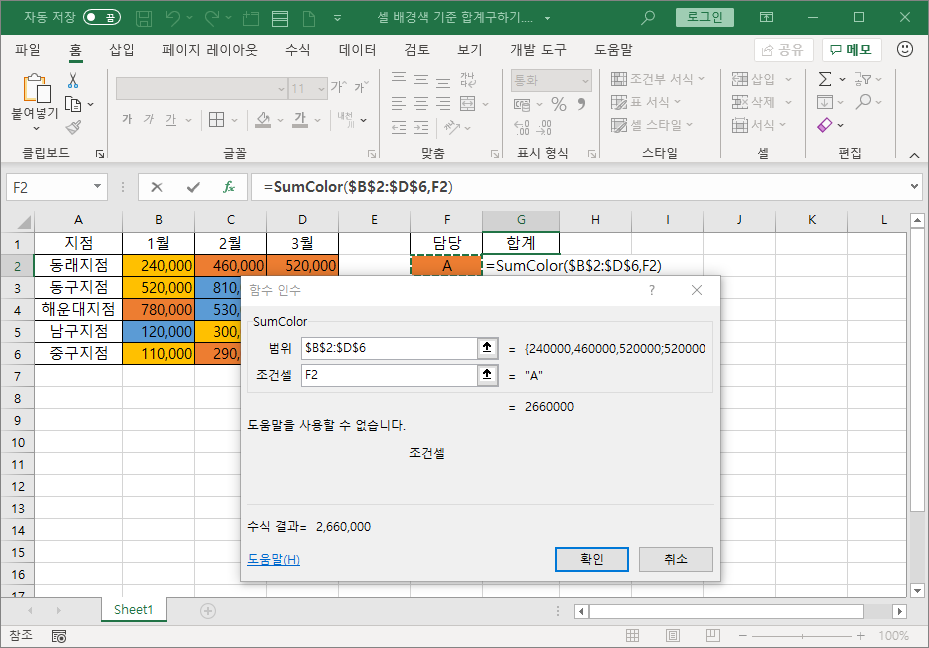Image resolution: width=929 pixels, height=648 pixels.
Task: Switch to Normal view icon
Action: click(x=633, y=636)
